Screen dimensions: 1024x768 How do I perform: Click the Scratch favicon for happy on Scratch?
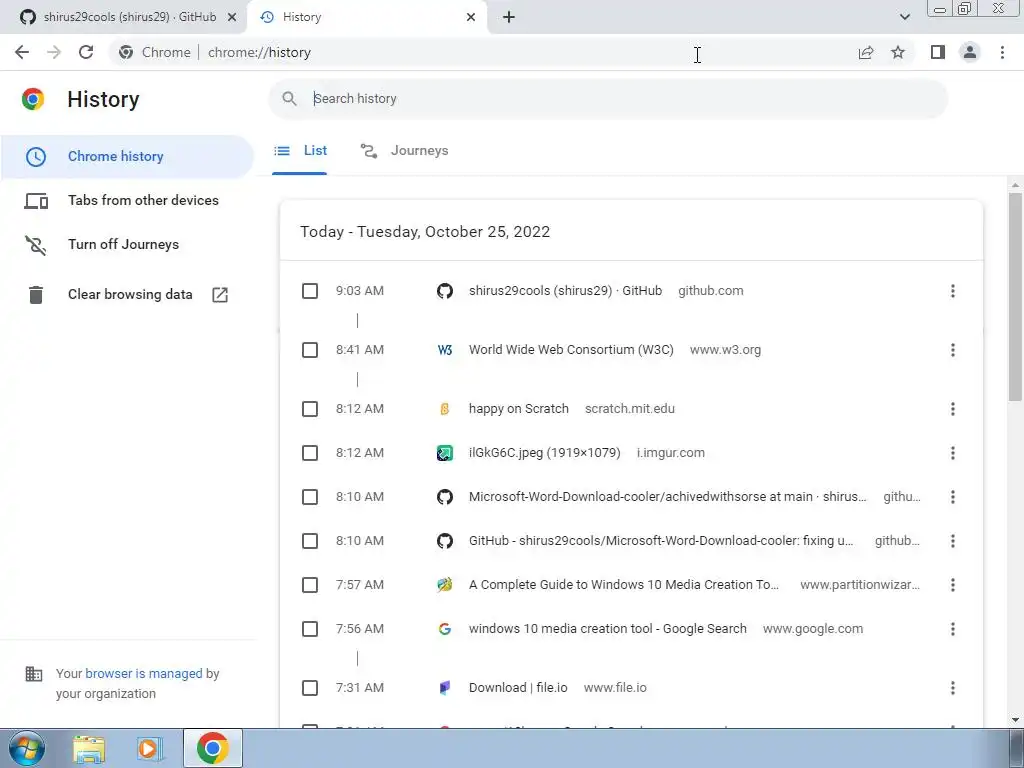pos(445,409)
